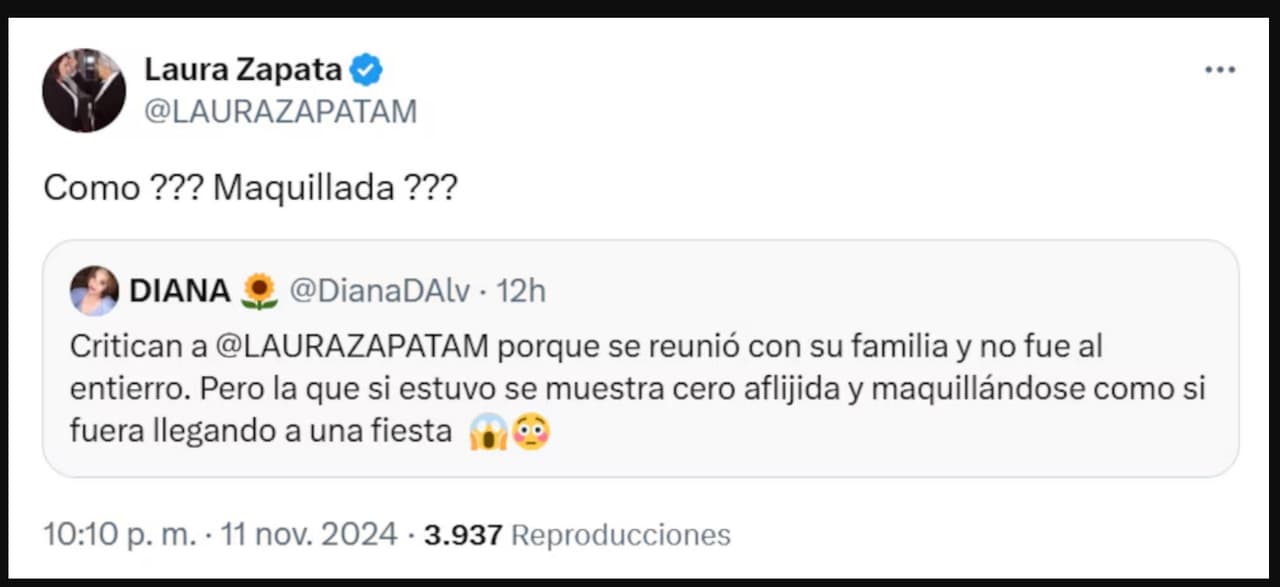Click the 10:10 p. m. post time
Image resolution: width=1280 pixels, height=587 pixels.
click(120, 535)
